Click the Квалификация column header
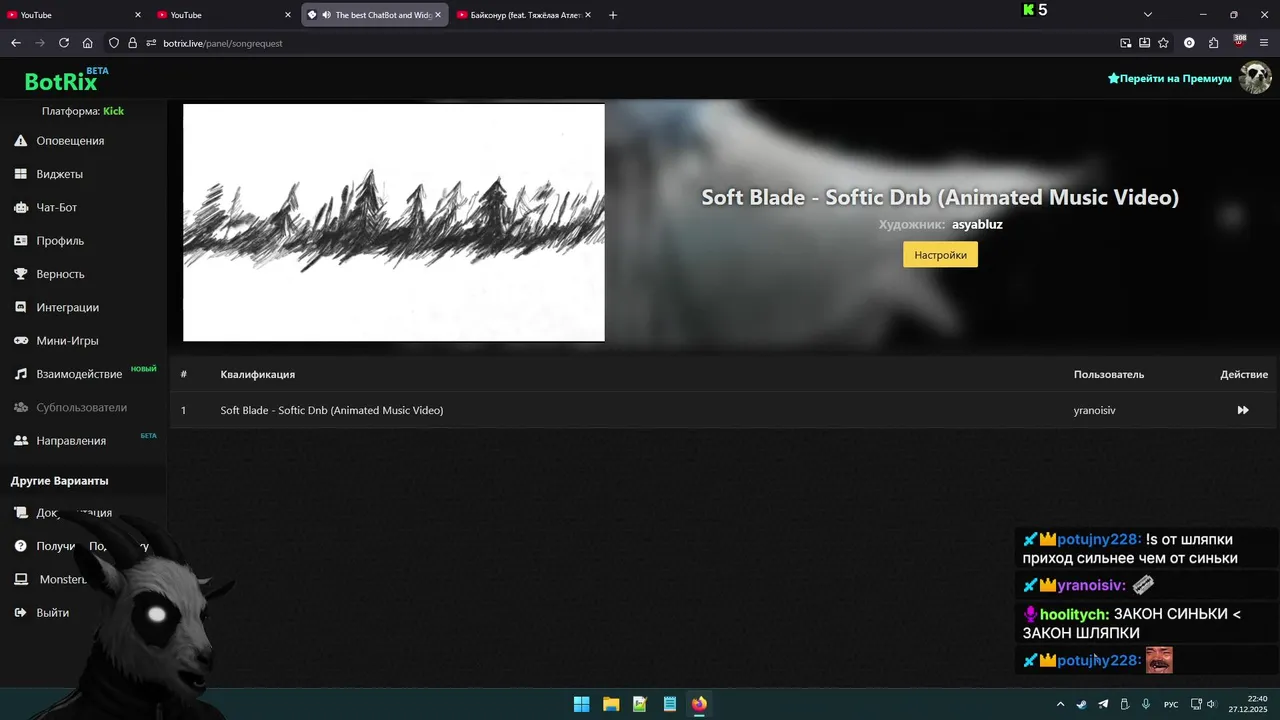The image size is (1280, 720). coord(257,374)
